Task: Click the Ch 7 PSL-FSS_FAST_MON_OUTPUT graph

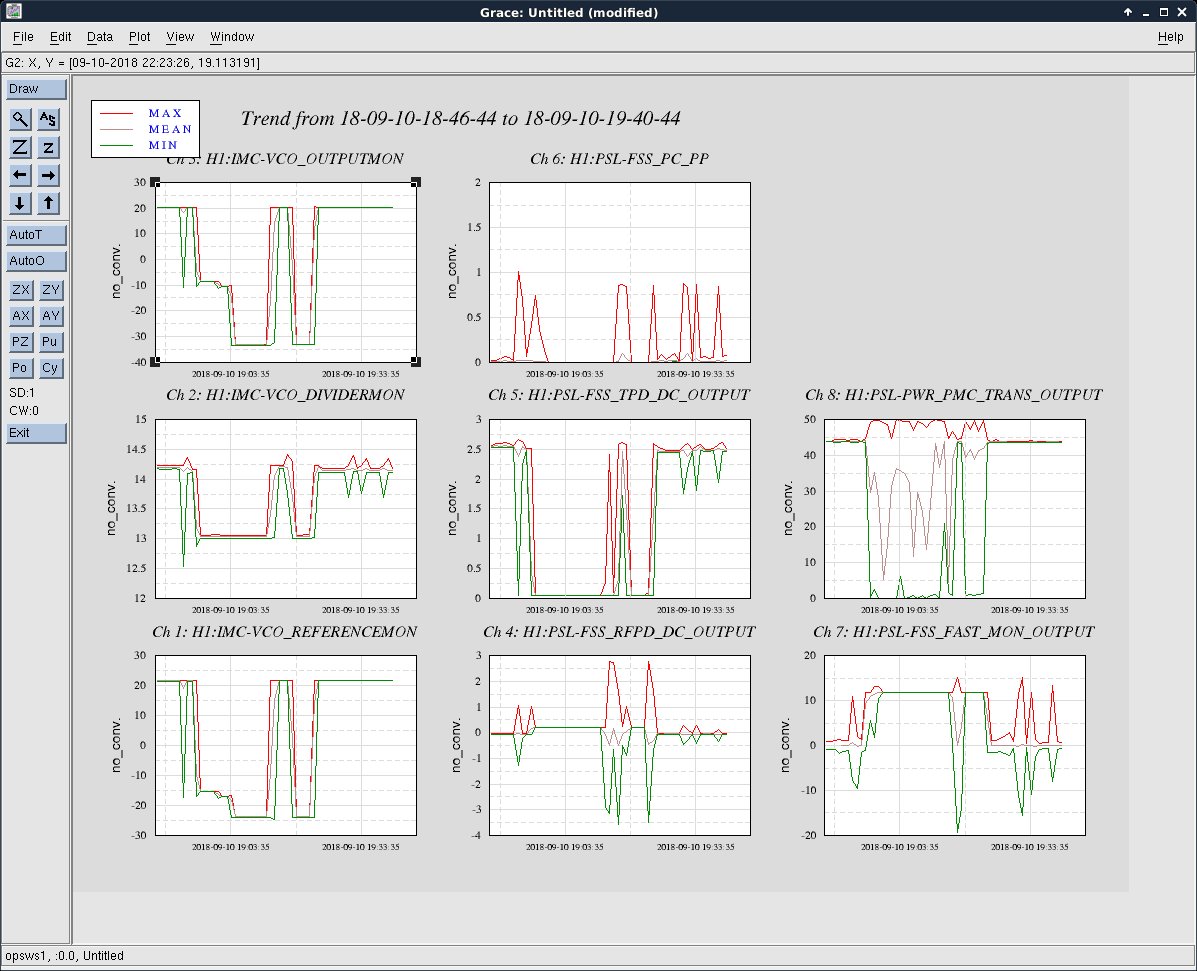Action: coord(955,745)
